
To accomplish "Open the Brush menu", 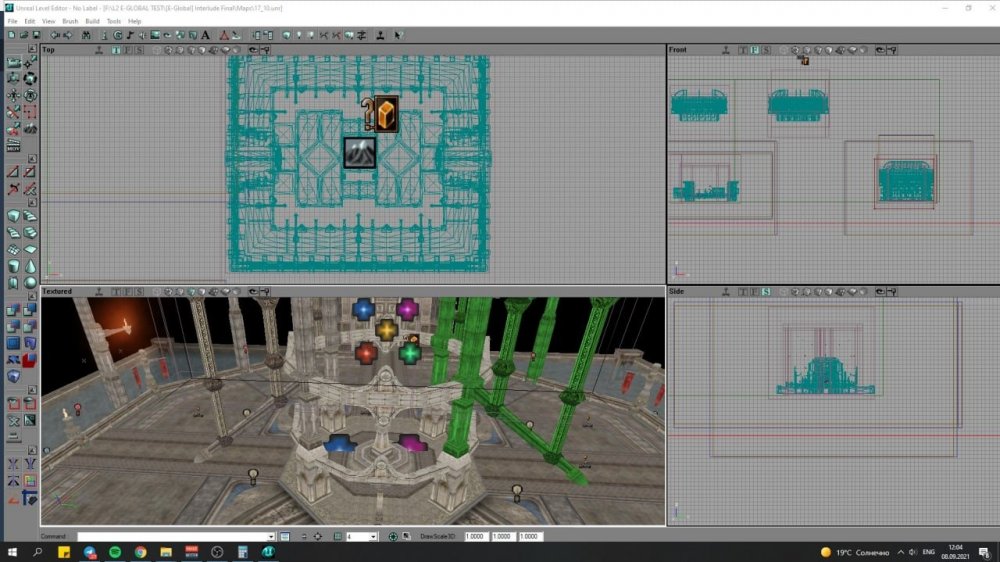I will coord(70,21).
